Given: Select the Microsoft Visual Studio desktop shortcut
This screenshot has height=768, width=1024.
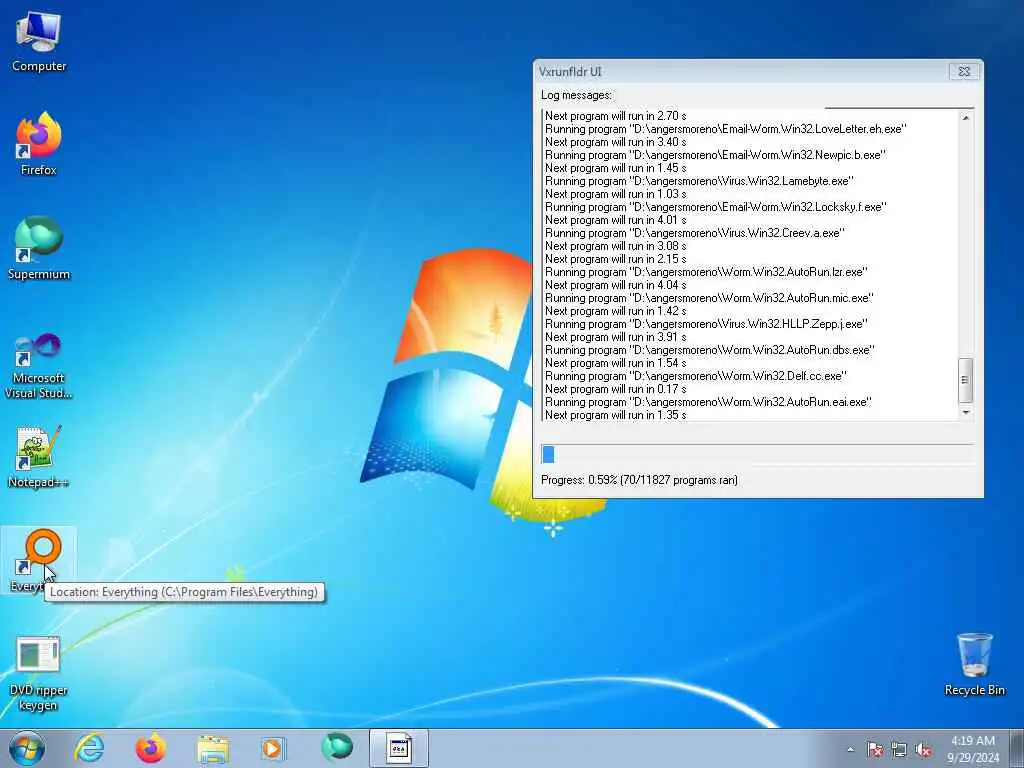Looking at the screenshot, I should click(39, 366).
